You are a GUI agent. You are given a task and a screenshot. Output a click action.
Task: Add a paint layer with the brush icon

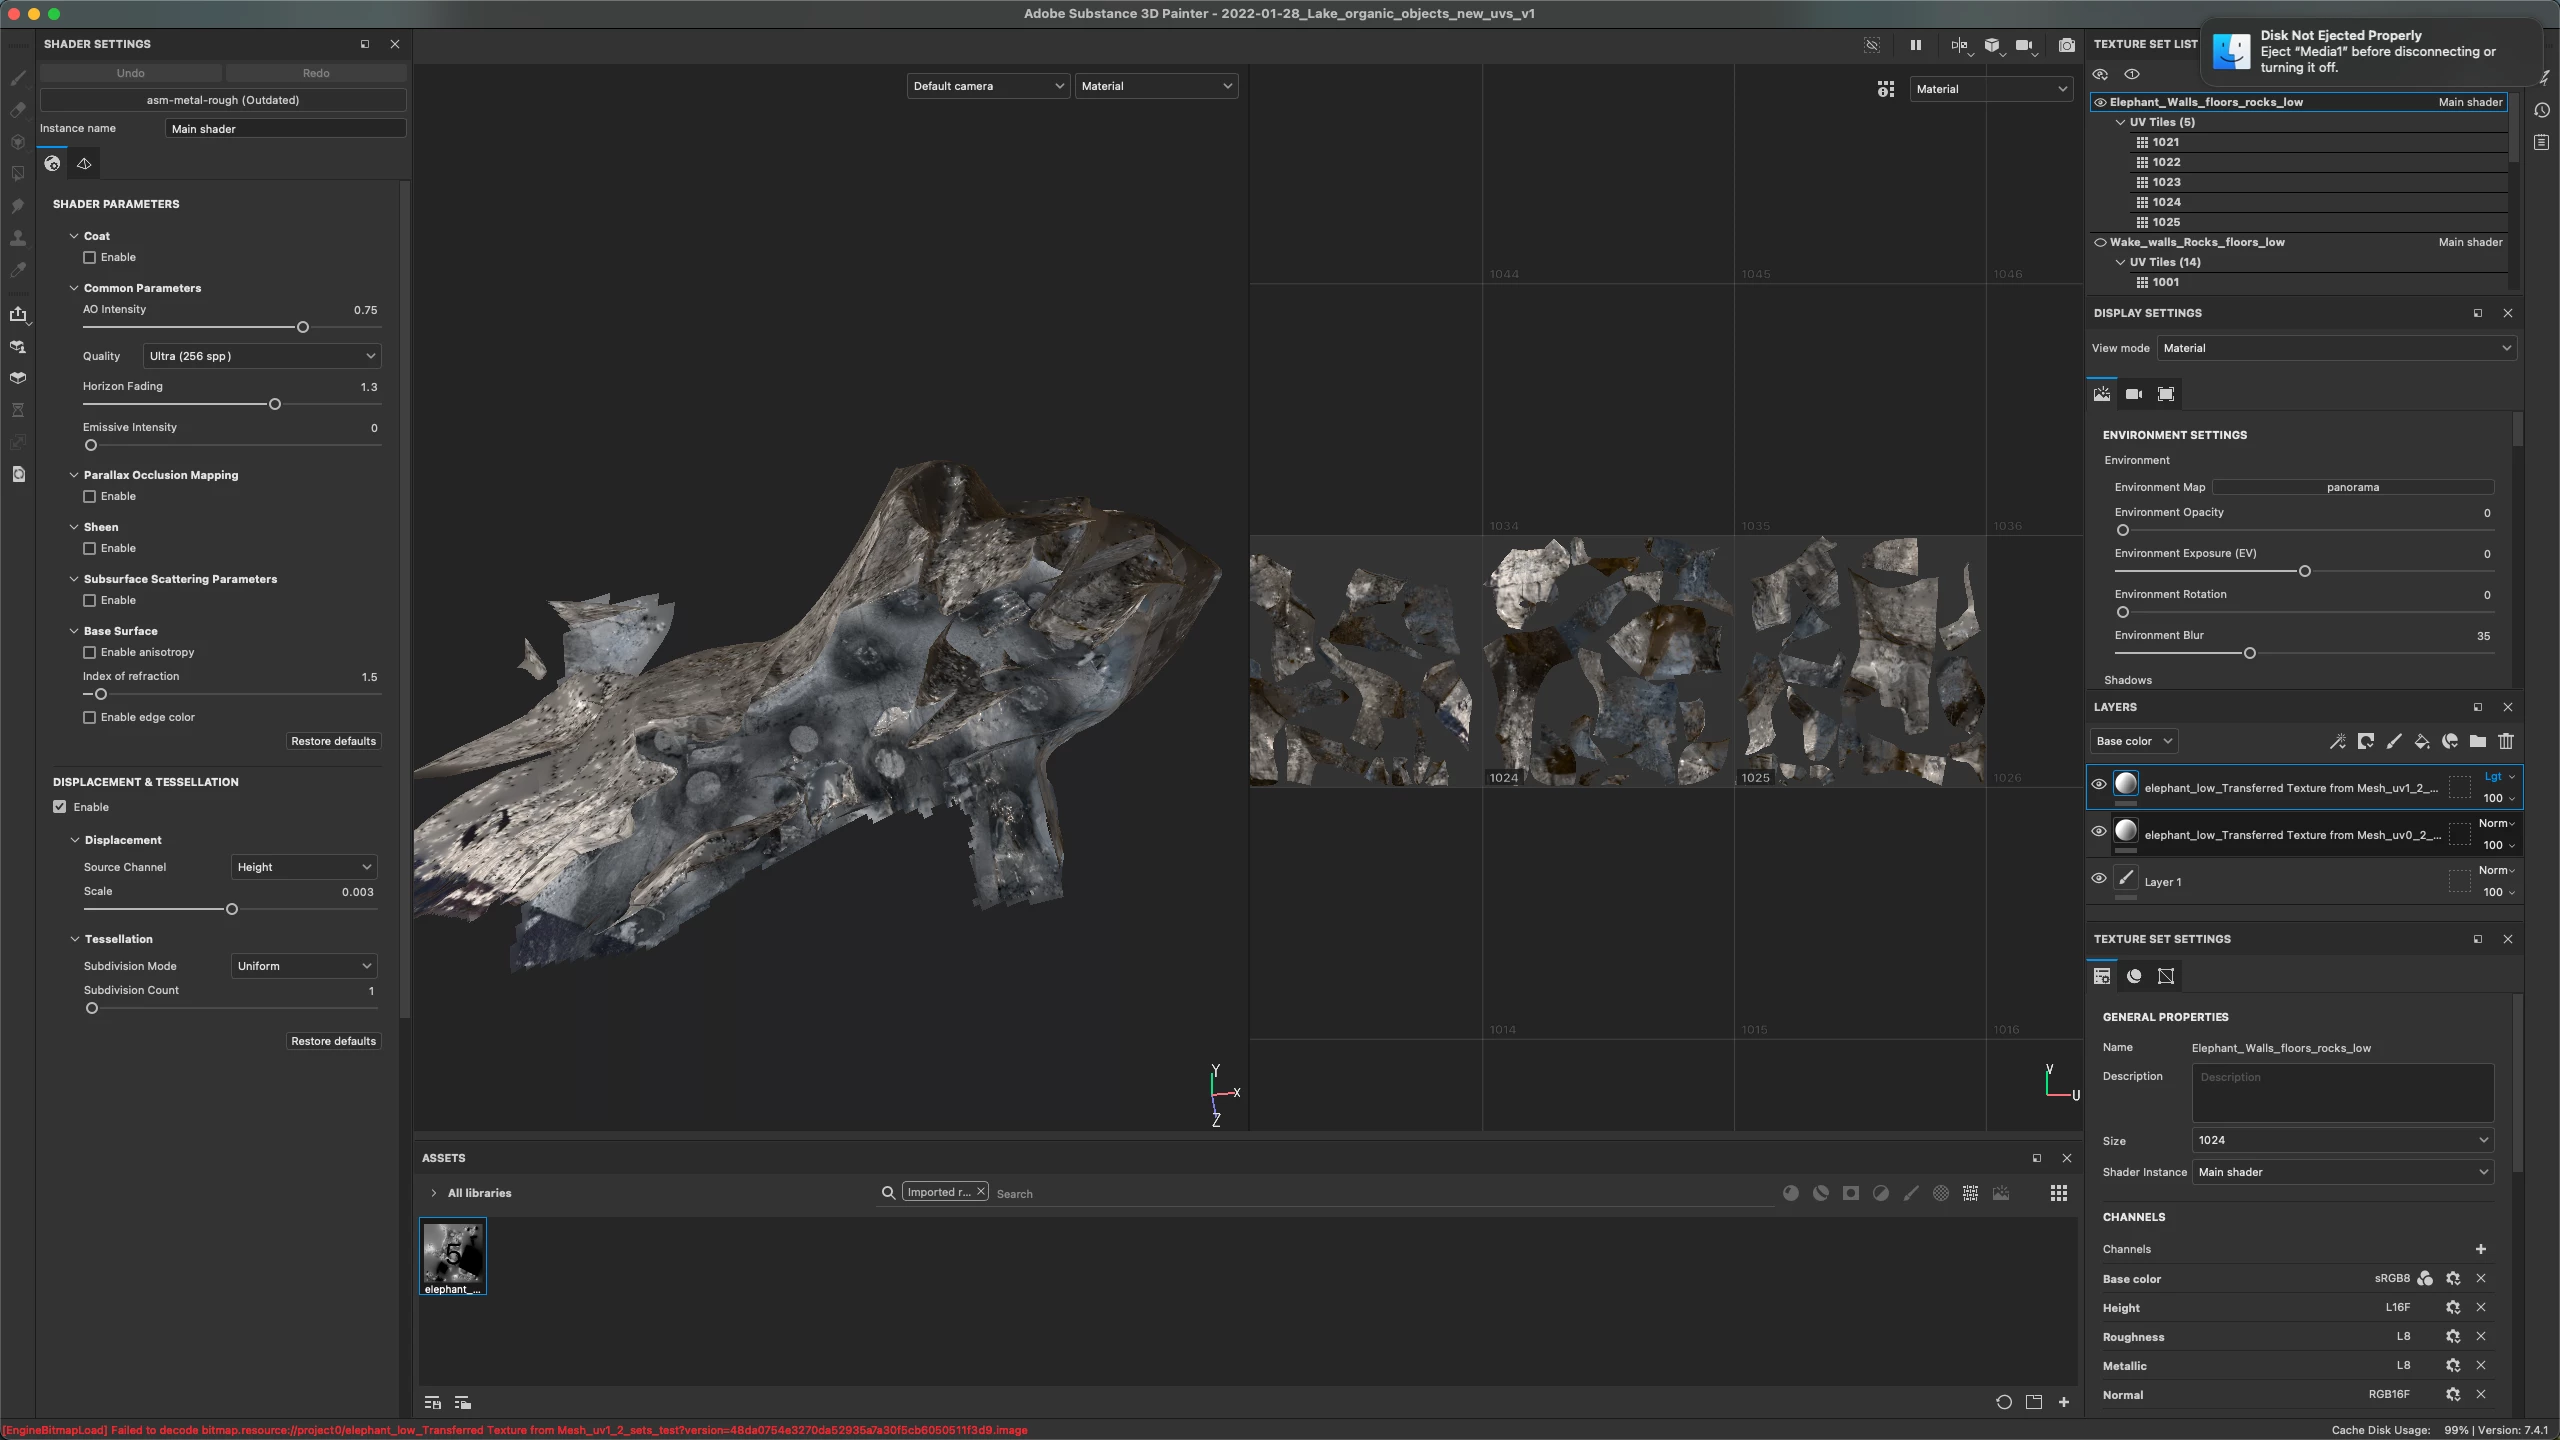[x=2393, y=741]
